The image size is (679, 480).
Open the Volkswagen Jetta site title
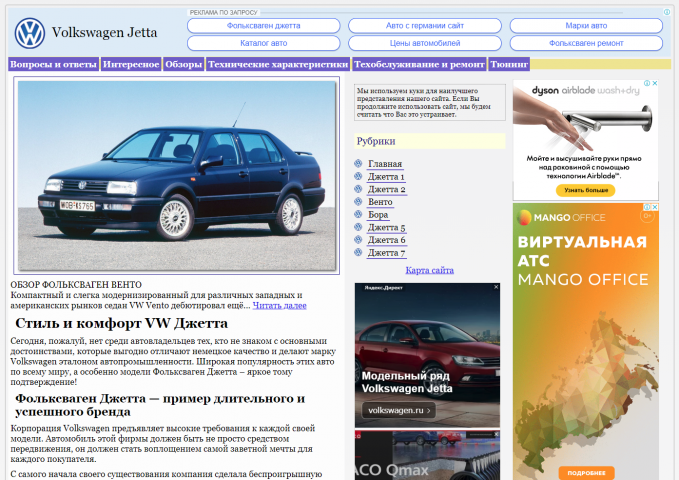[104, 32]
